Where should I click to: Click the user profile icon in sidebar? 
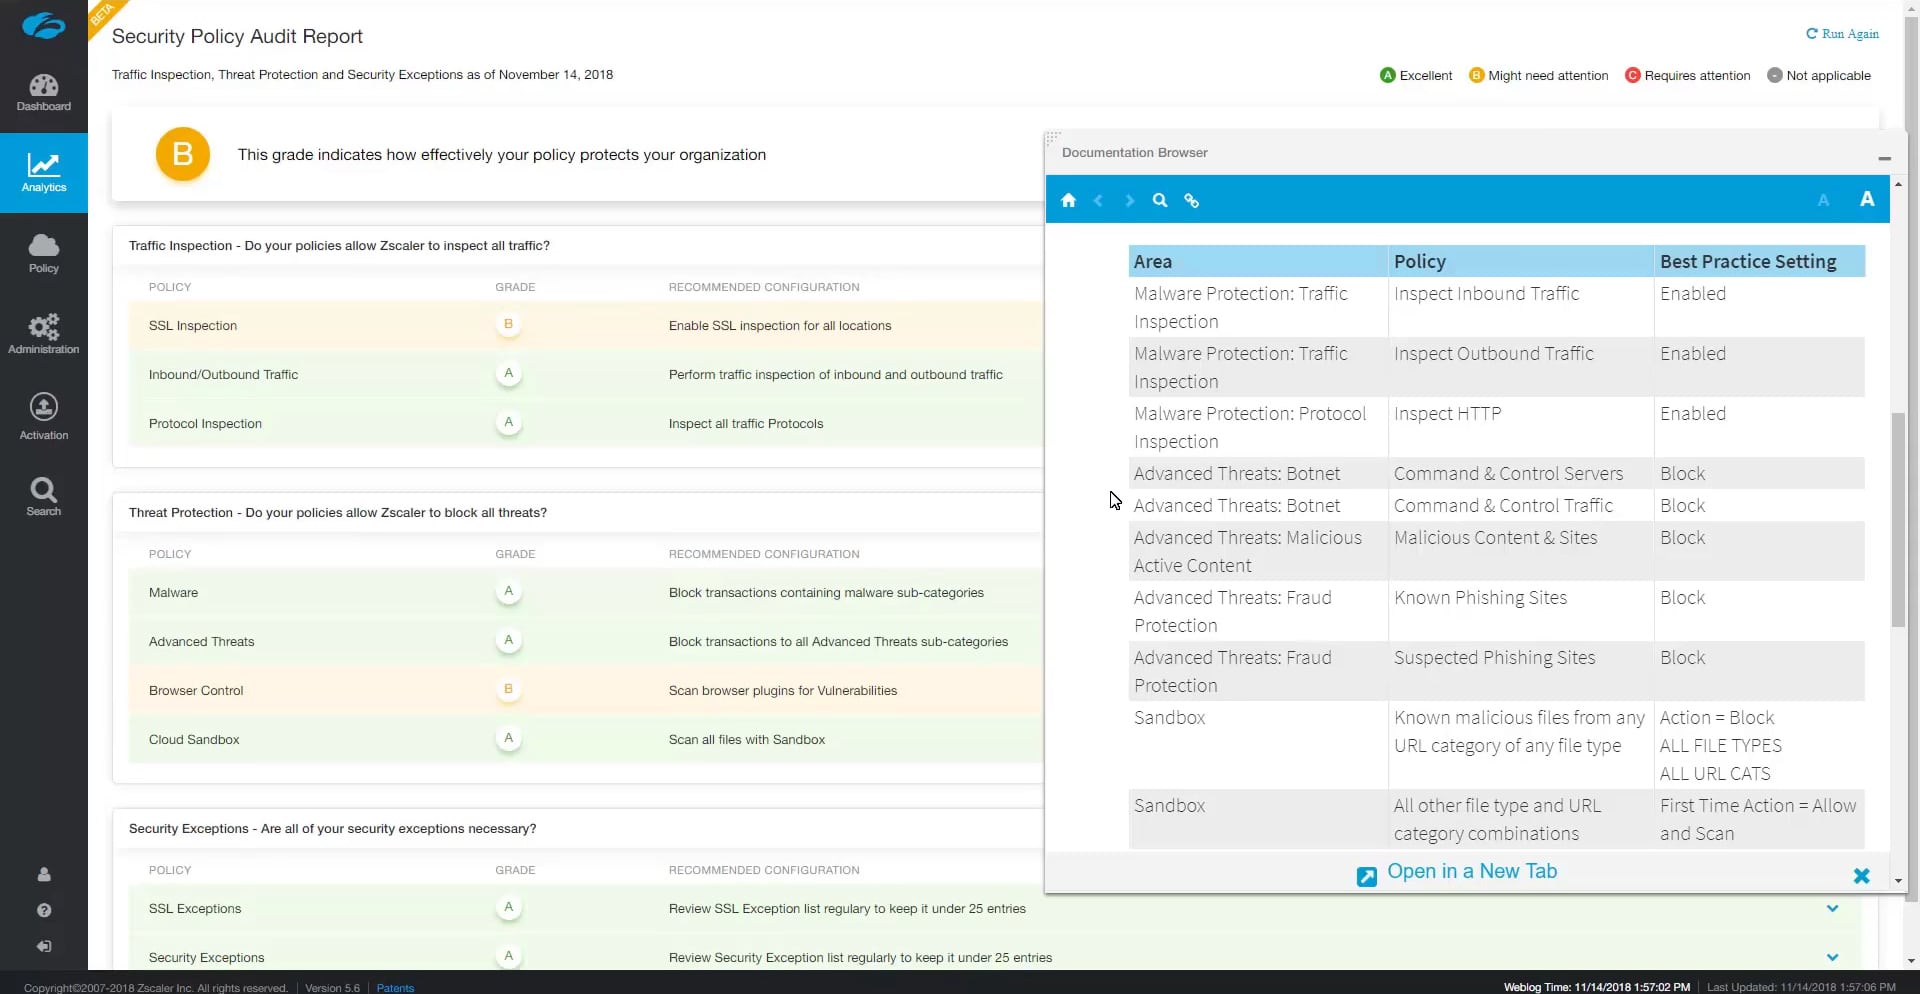pos(44,874)
